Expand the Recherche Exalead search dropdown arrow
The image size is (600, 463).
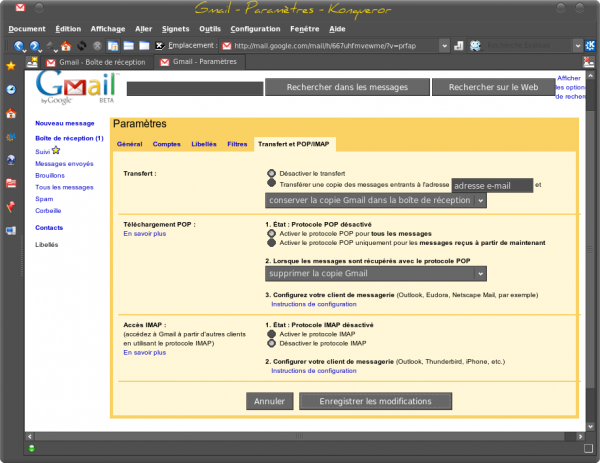tap(577, 46)
